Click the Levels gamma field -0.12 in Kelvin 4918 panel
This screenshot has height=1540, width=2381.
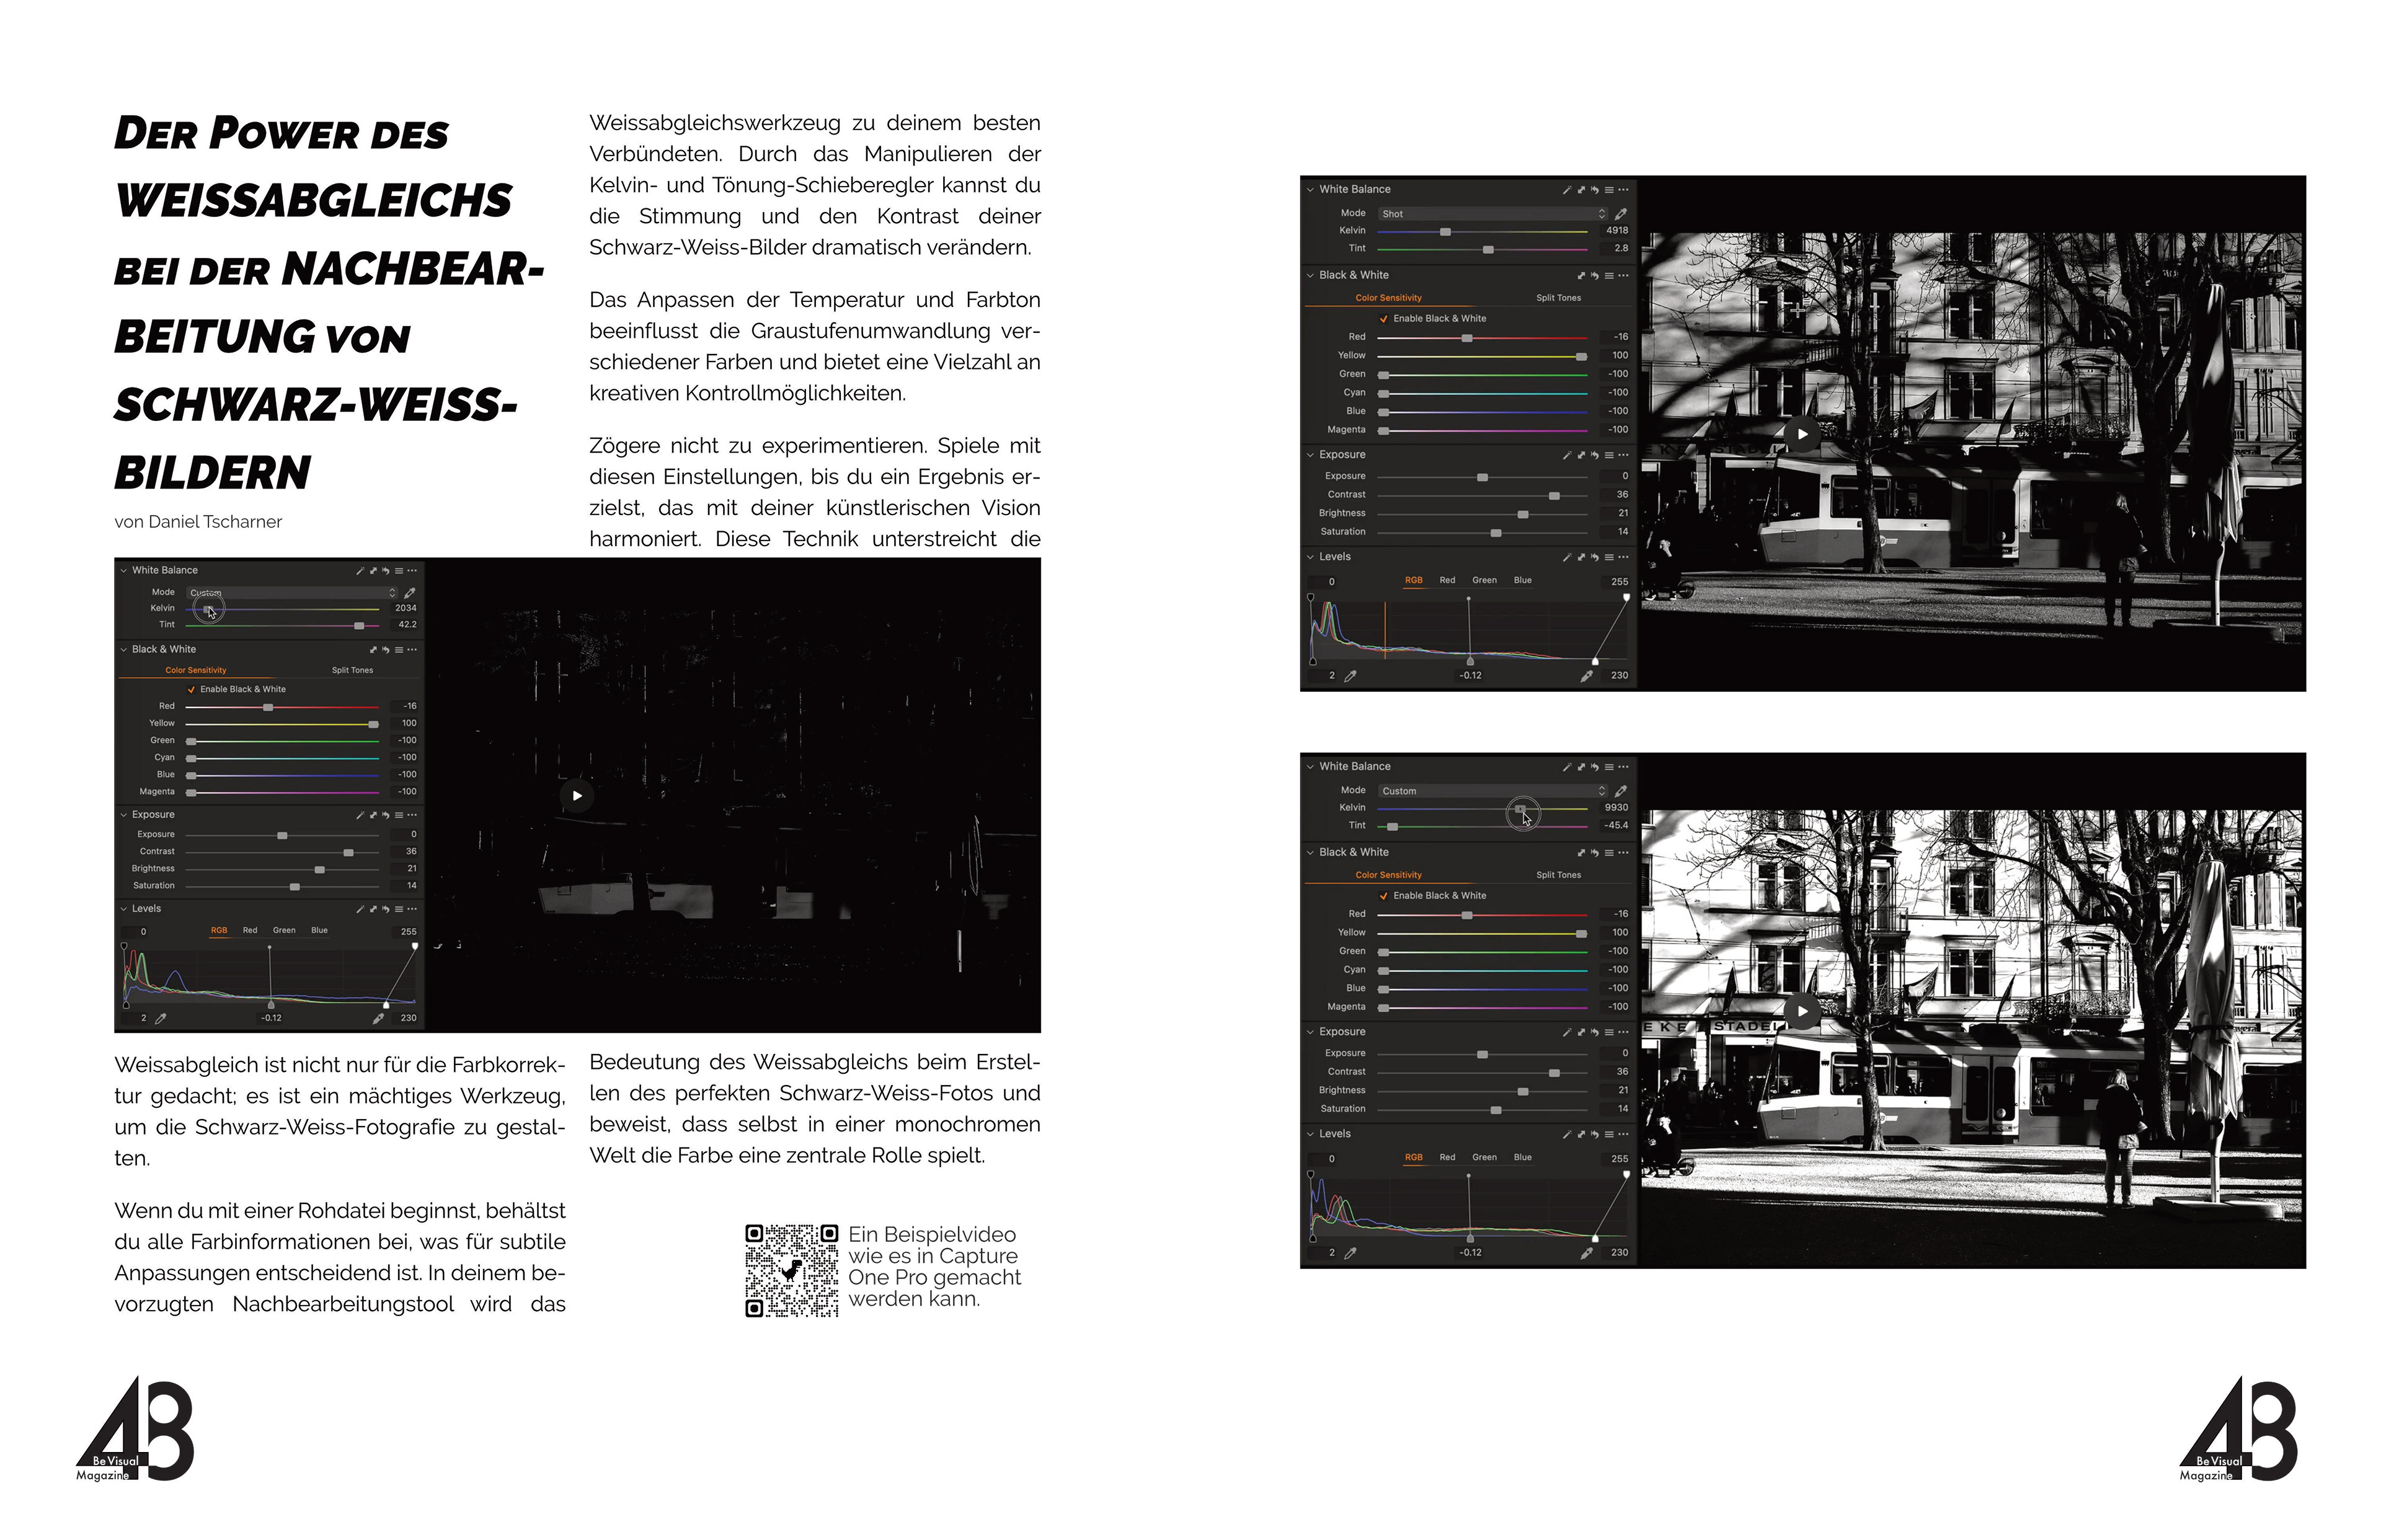pos(1470,676)
